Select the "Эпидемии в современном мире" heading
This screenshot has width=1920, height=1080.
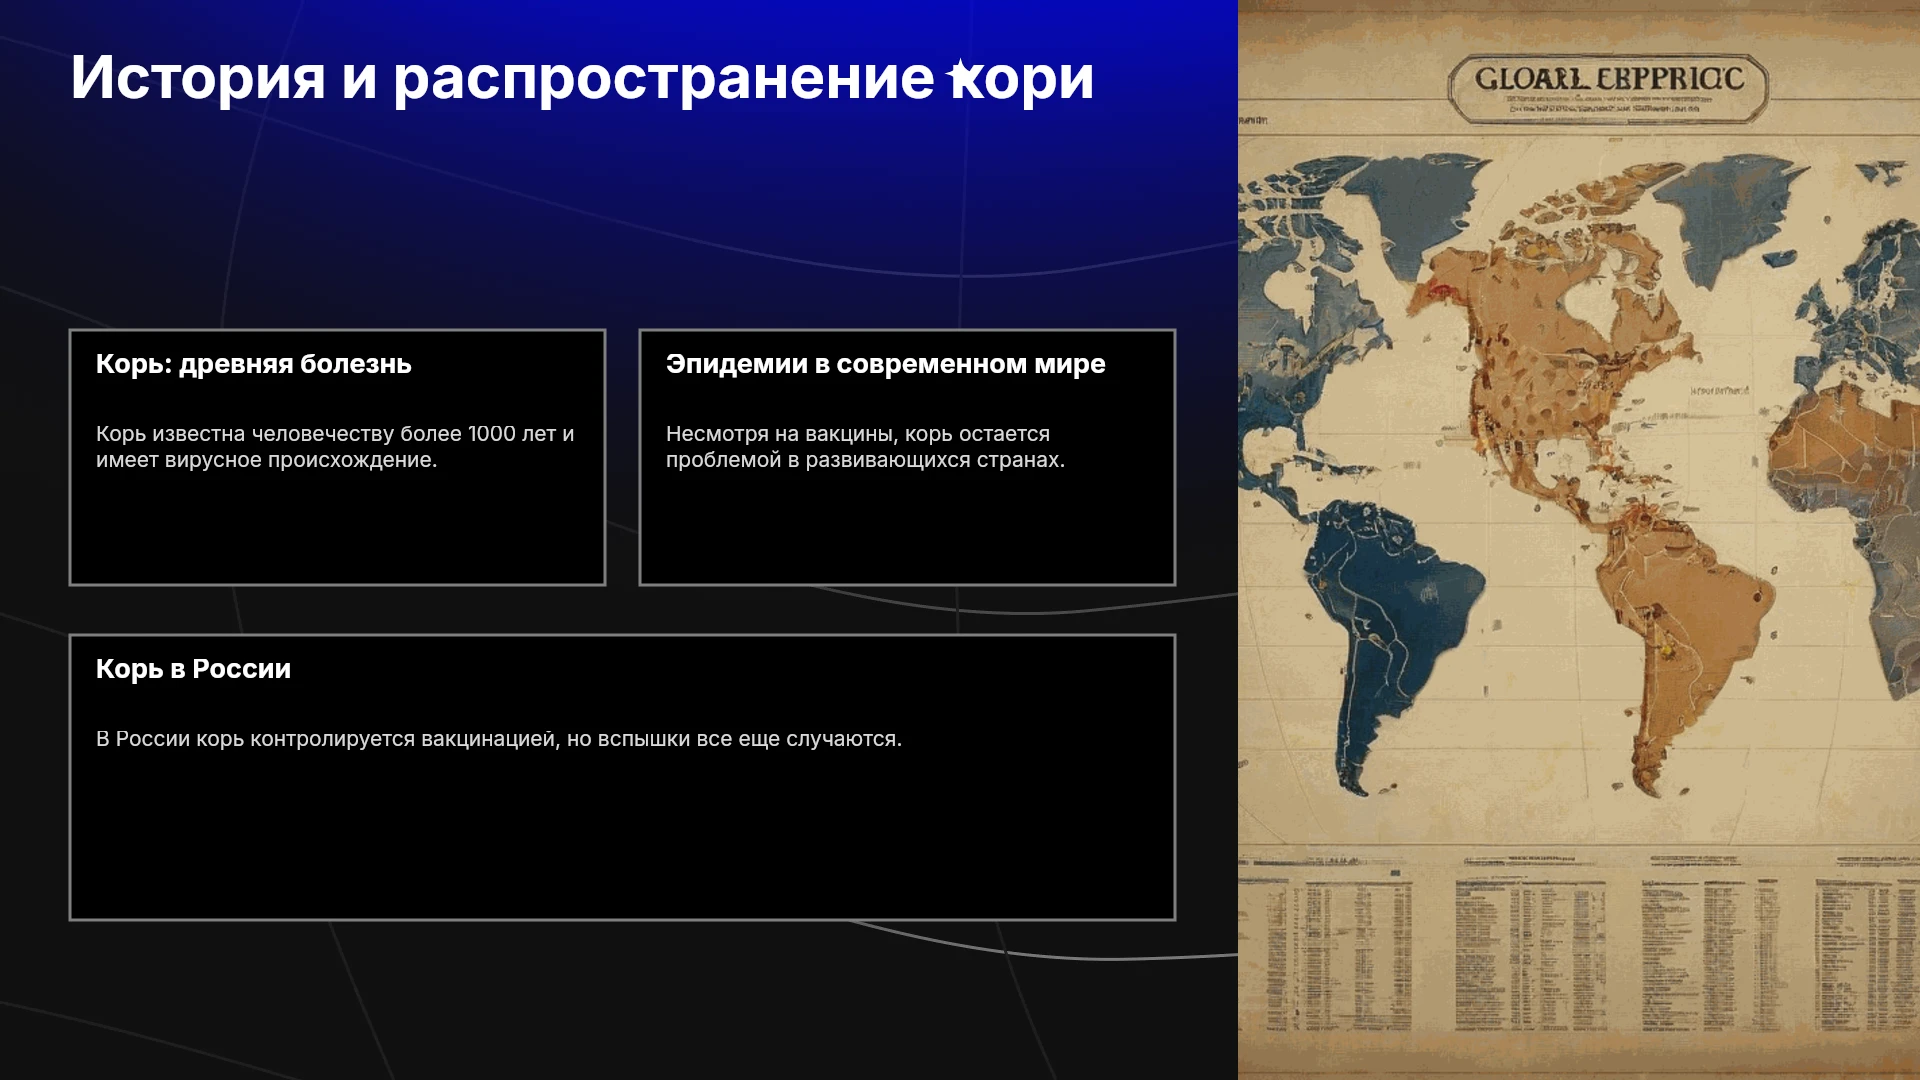pos(885,364)
